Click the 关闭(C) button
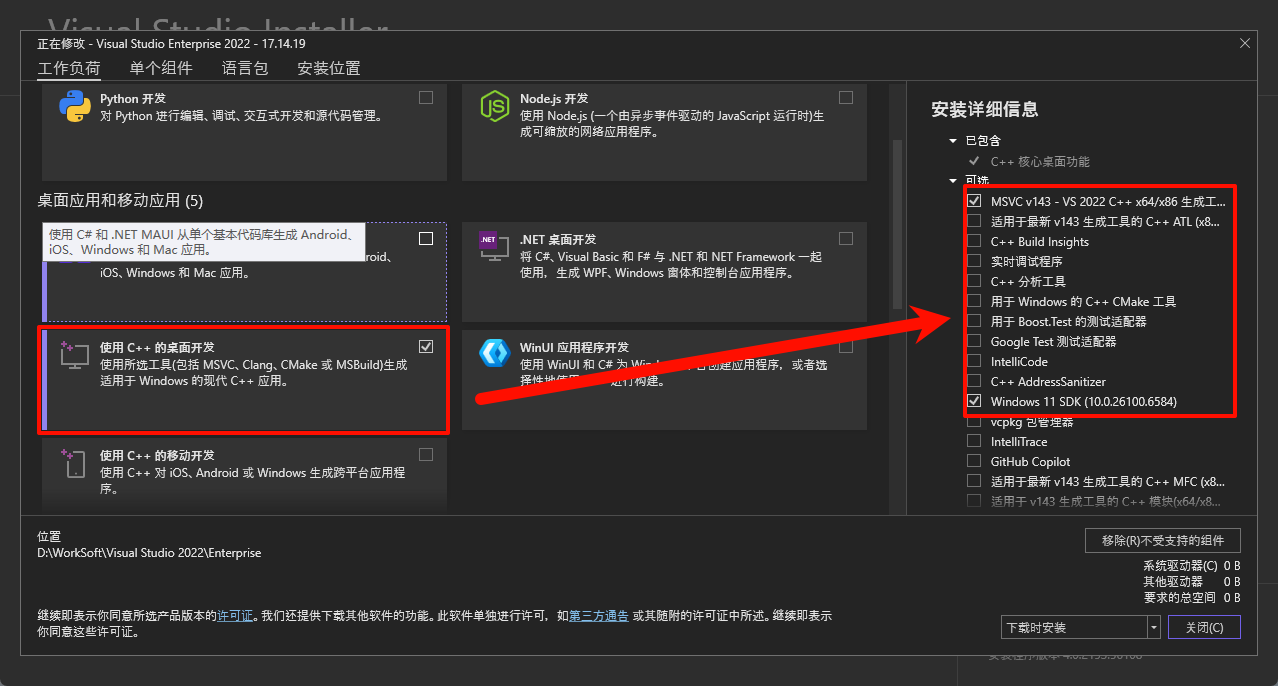 tap(1204, 627)
